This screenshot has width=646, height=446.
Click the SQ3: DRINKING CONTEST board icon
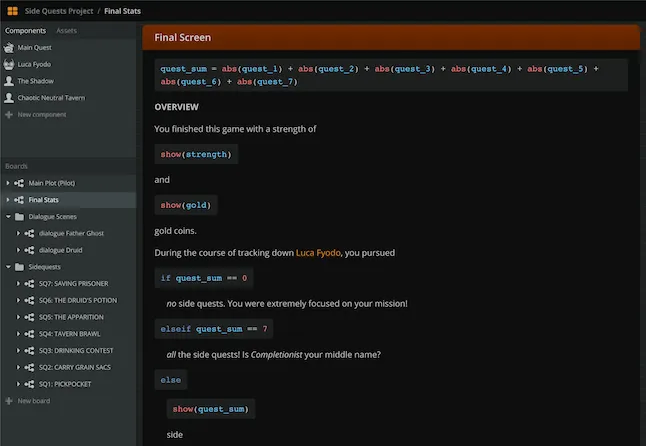(29, 351)
